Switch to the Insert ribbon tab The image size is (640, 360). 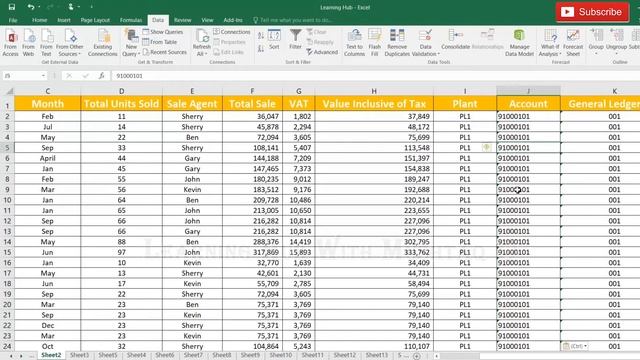tap(64, 20)
